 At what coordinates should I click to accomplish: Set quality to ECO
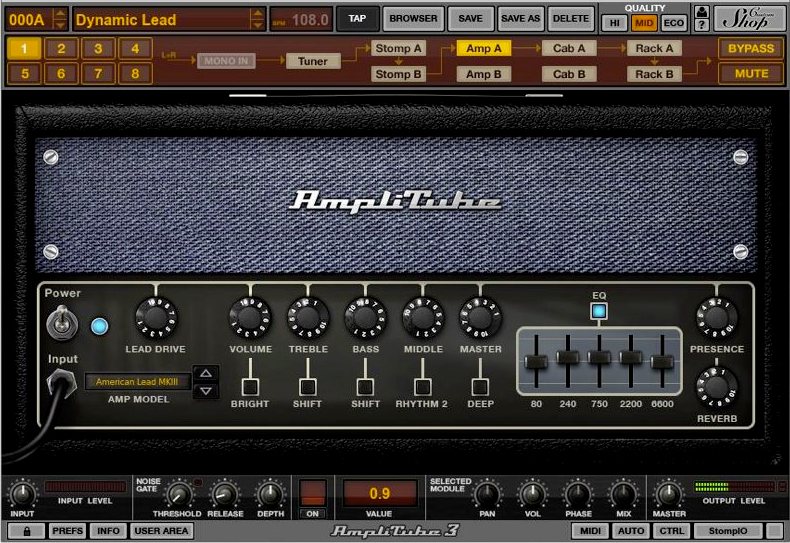point(674,23)
